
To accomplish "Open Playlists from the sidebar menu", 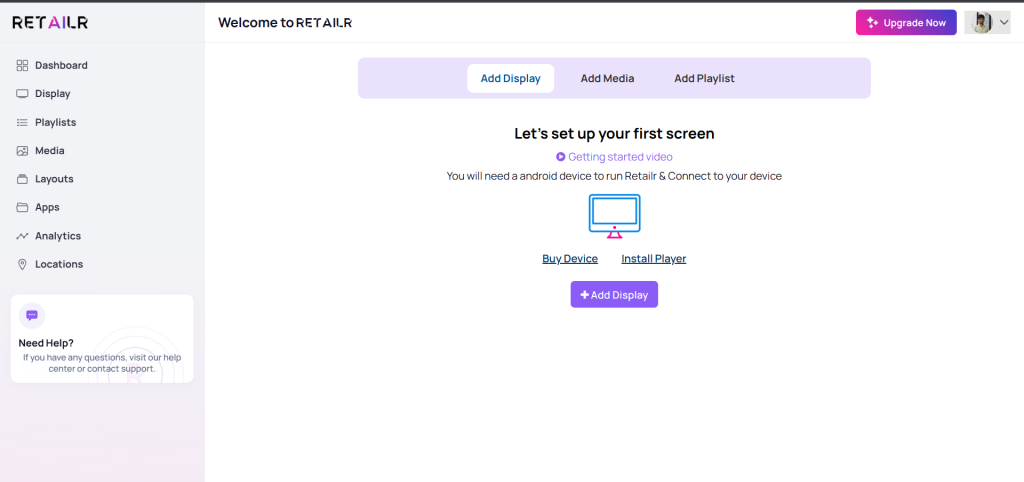I will coord(56,122).
